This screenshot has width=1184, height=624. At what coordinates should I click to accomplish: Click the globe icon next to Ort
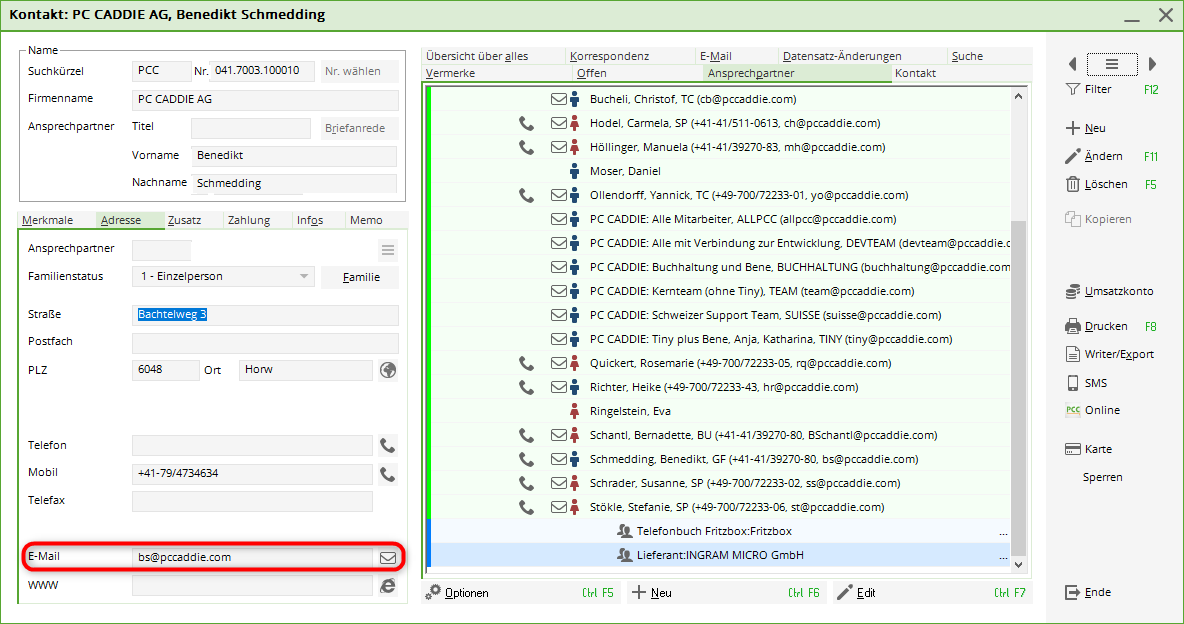point(388,370)
